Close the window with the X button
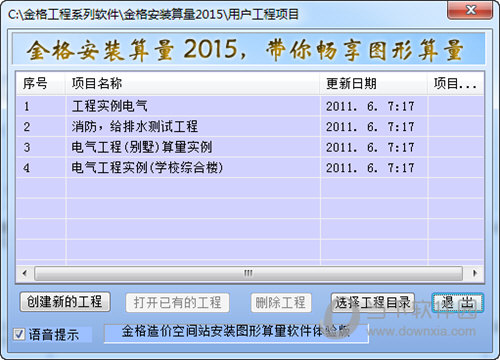500x360 pixels. click(470, 10)
